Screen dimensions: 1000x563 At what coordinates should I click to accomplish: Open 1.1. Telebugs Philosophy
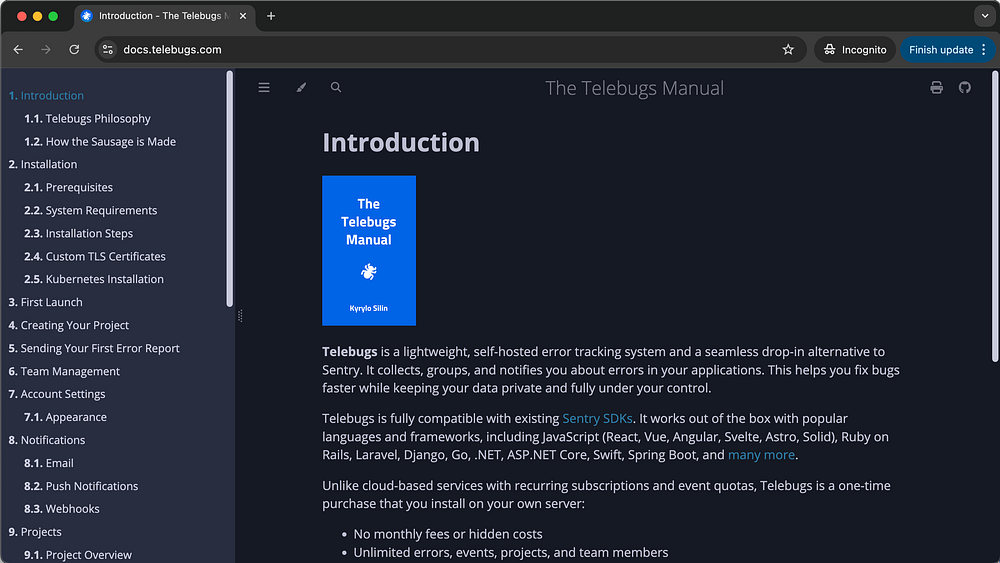tap(87, 119)
